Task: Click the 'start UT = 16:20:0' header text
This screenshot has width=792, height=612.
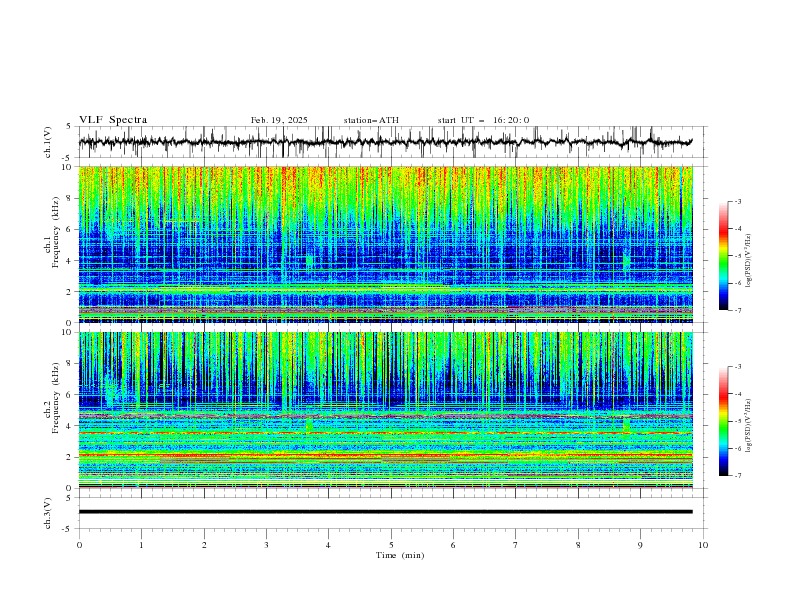Action: [x=483, y=120]
